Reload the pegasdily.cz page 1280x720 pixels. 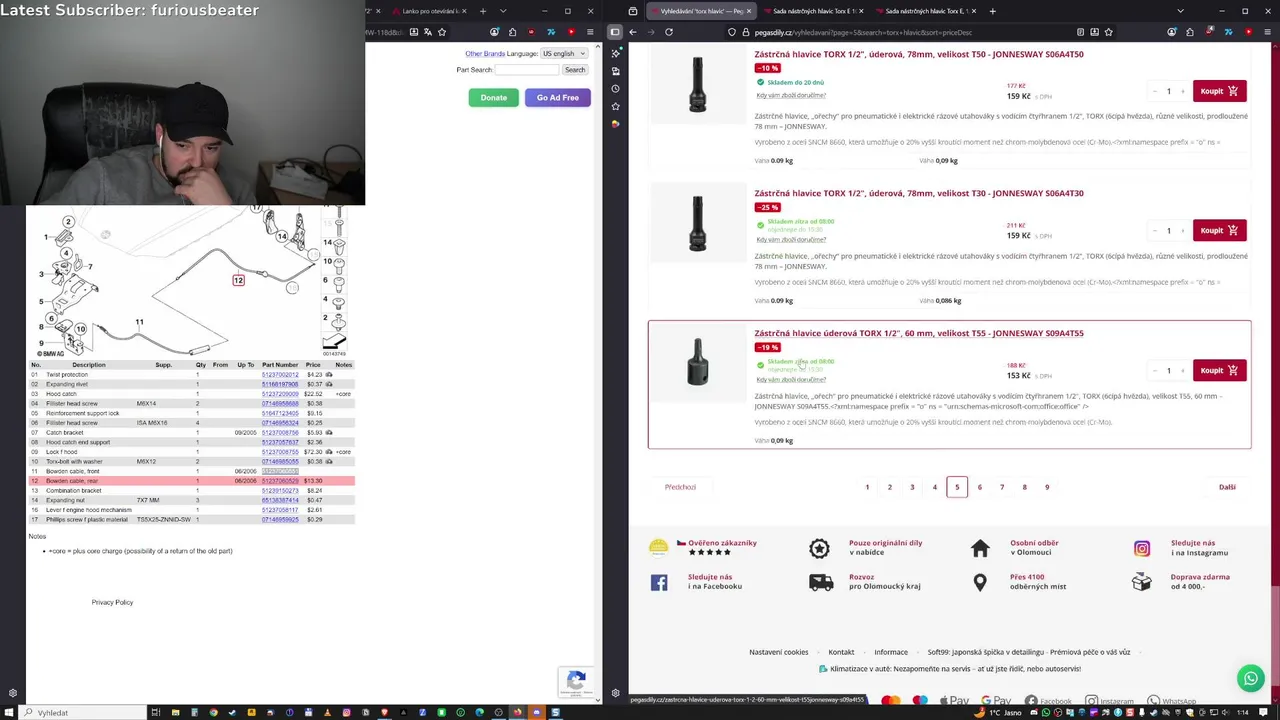pos(669,32)
